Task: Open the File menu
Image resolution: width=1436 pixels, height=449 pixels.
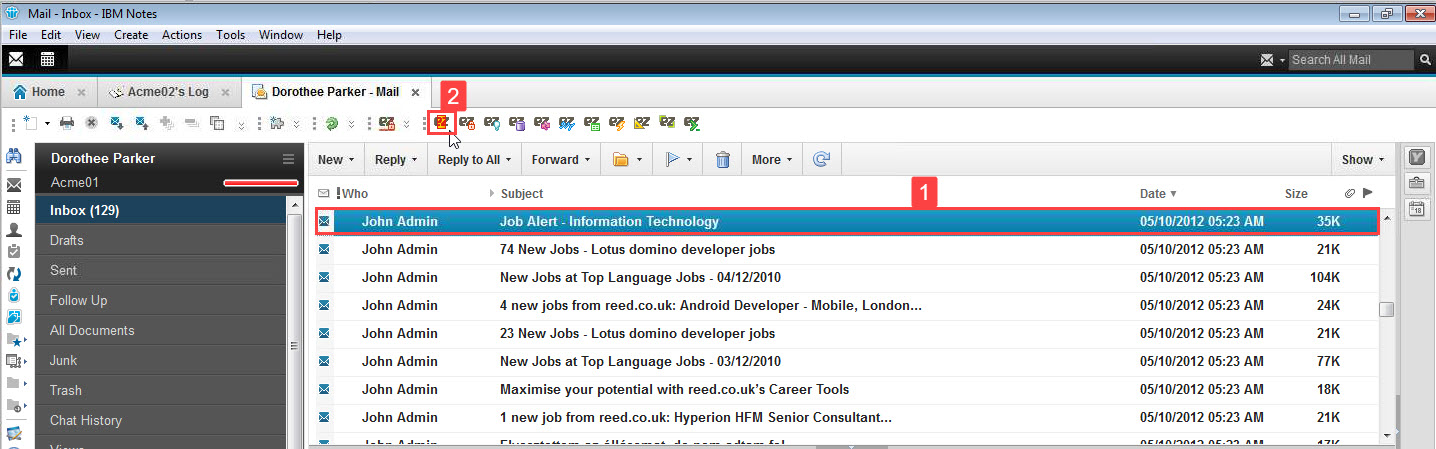Action: click(x=18, y=35)
